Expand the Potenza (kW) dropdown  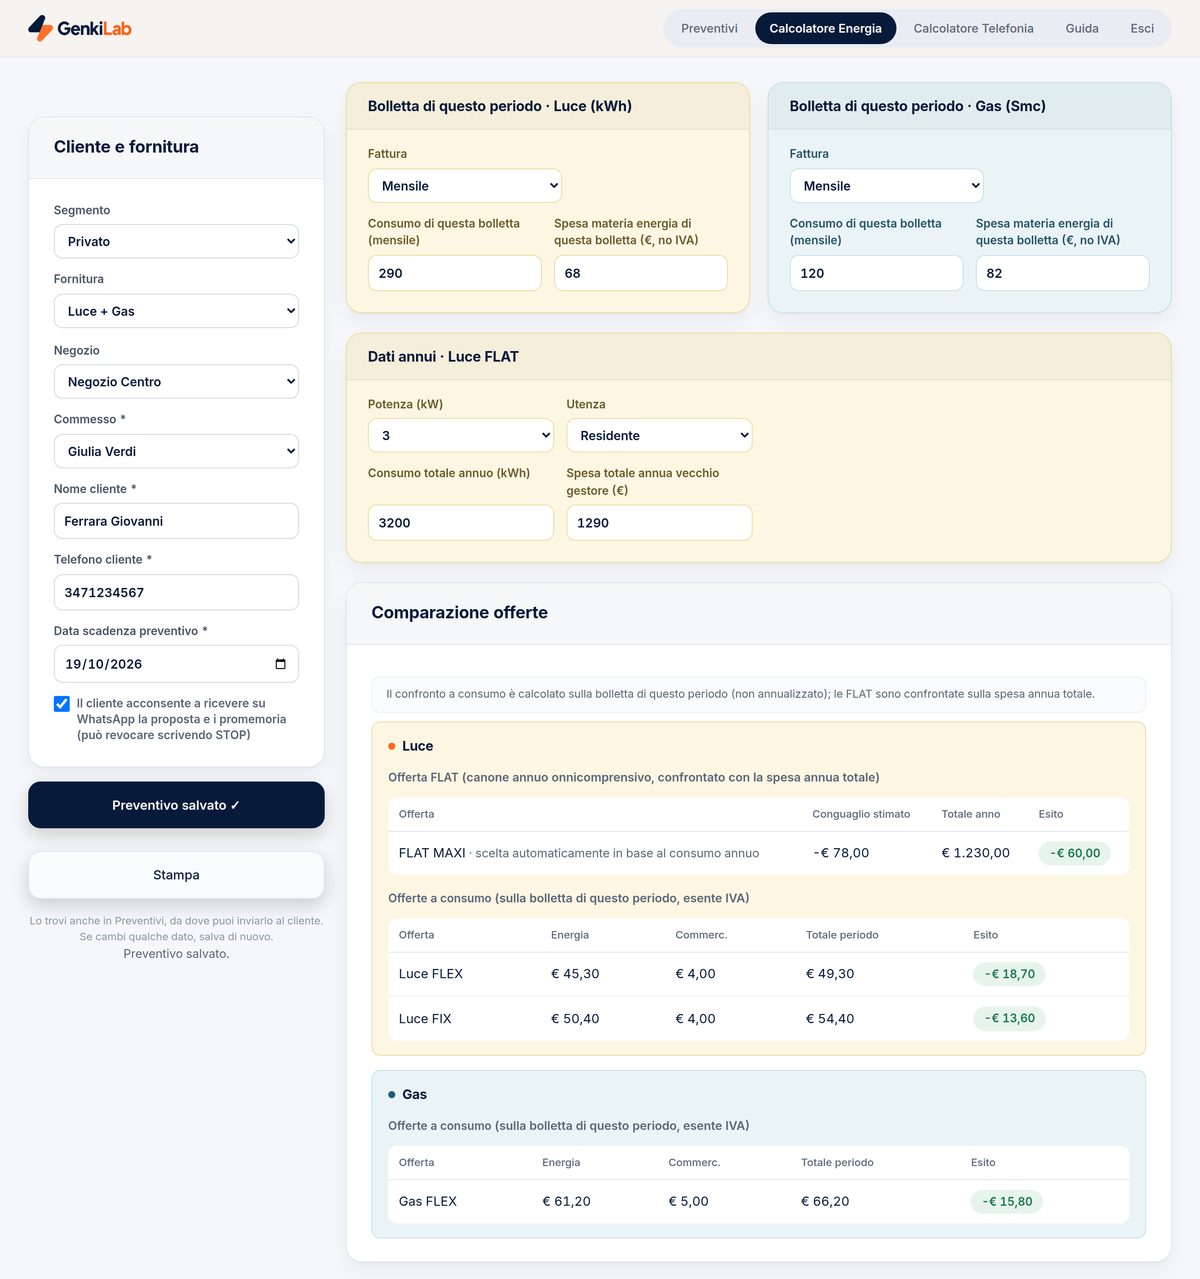tap(461, 435)
